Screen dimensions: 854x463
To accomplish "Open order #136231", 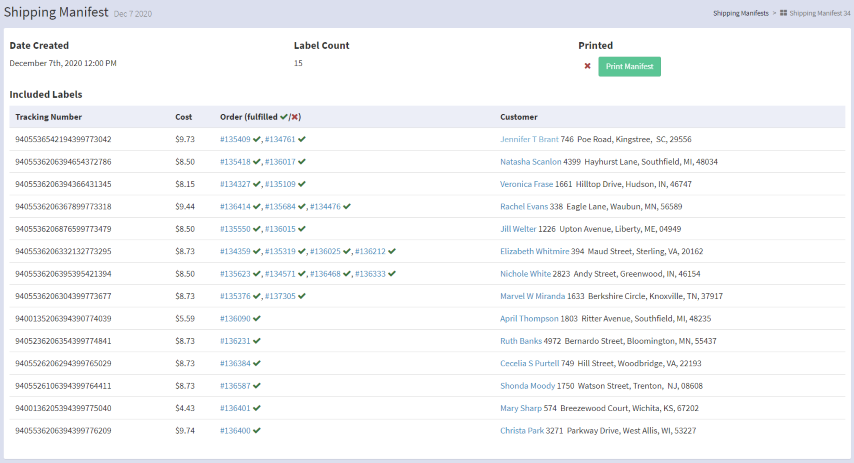I will pos(235,341).
